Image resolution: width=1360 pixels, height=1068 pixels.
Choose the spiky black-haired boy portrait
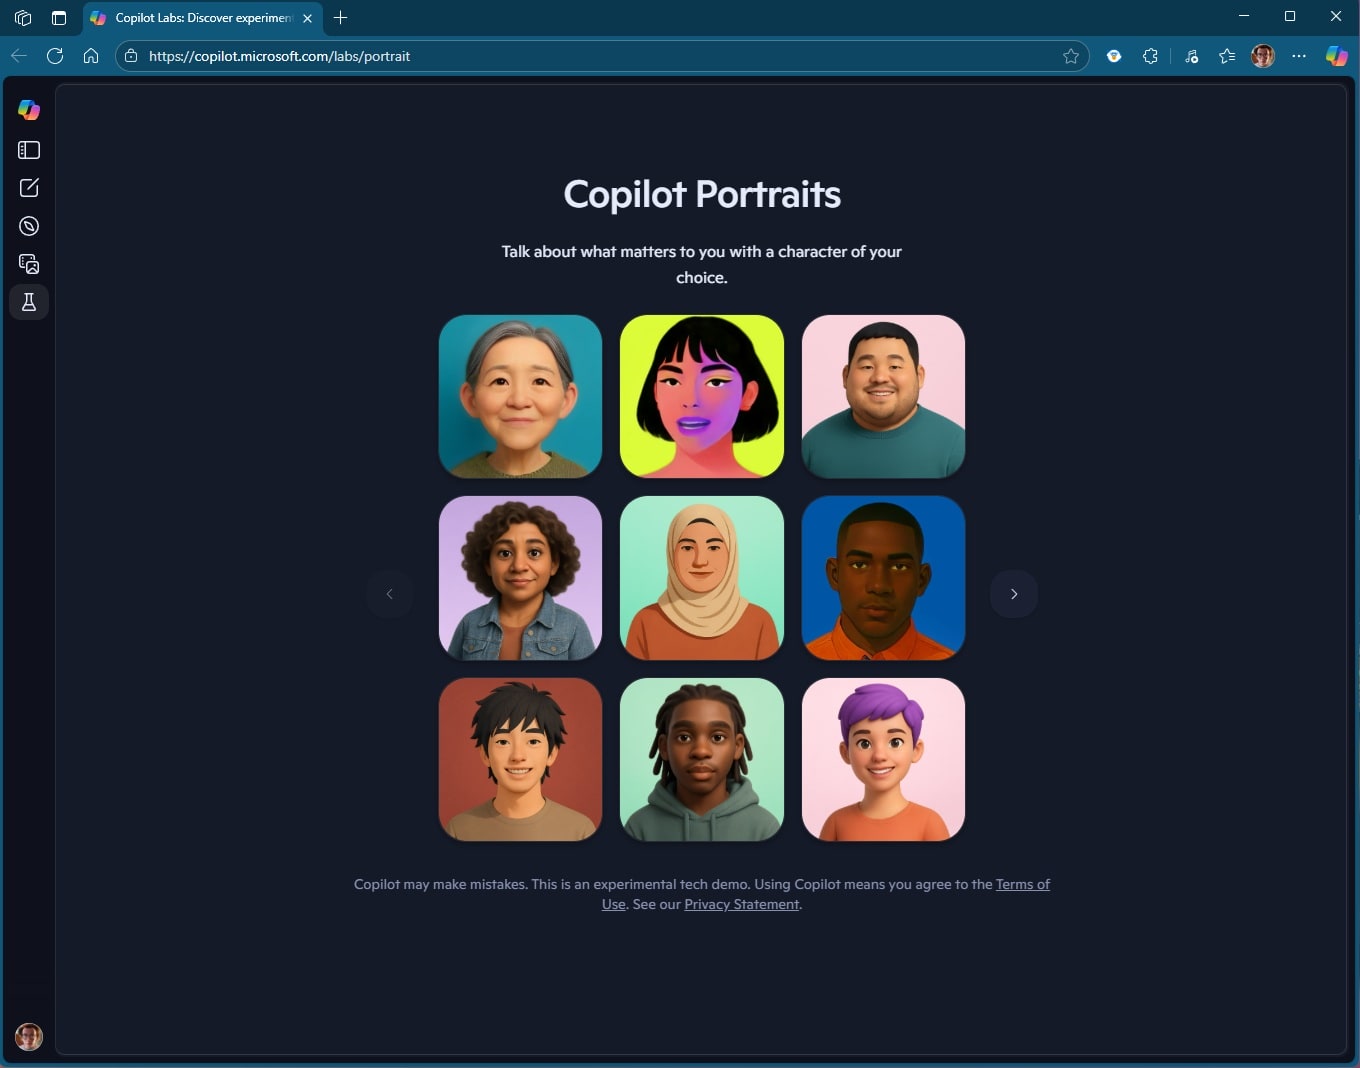(x=520, y=759)
